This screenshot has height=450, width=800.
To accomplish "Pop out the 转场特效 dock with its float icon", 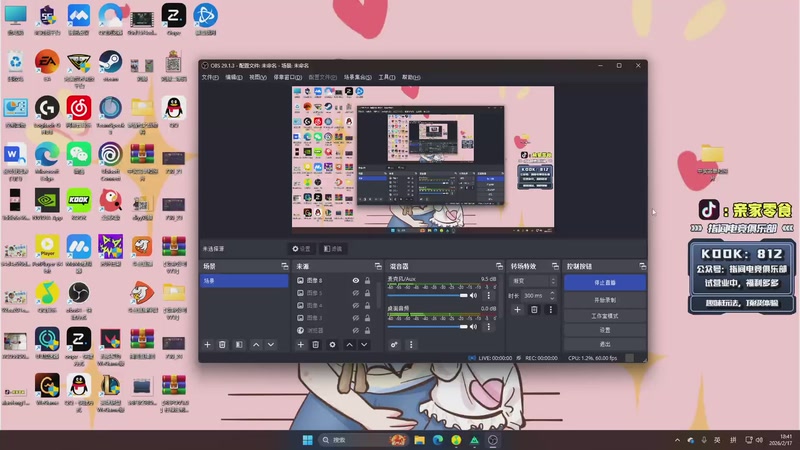I will (555, 266).
